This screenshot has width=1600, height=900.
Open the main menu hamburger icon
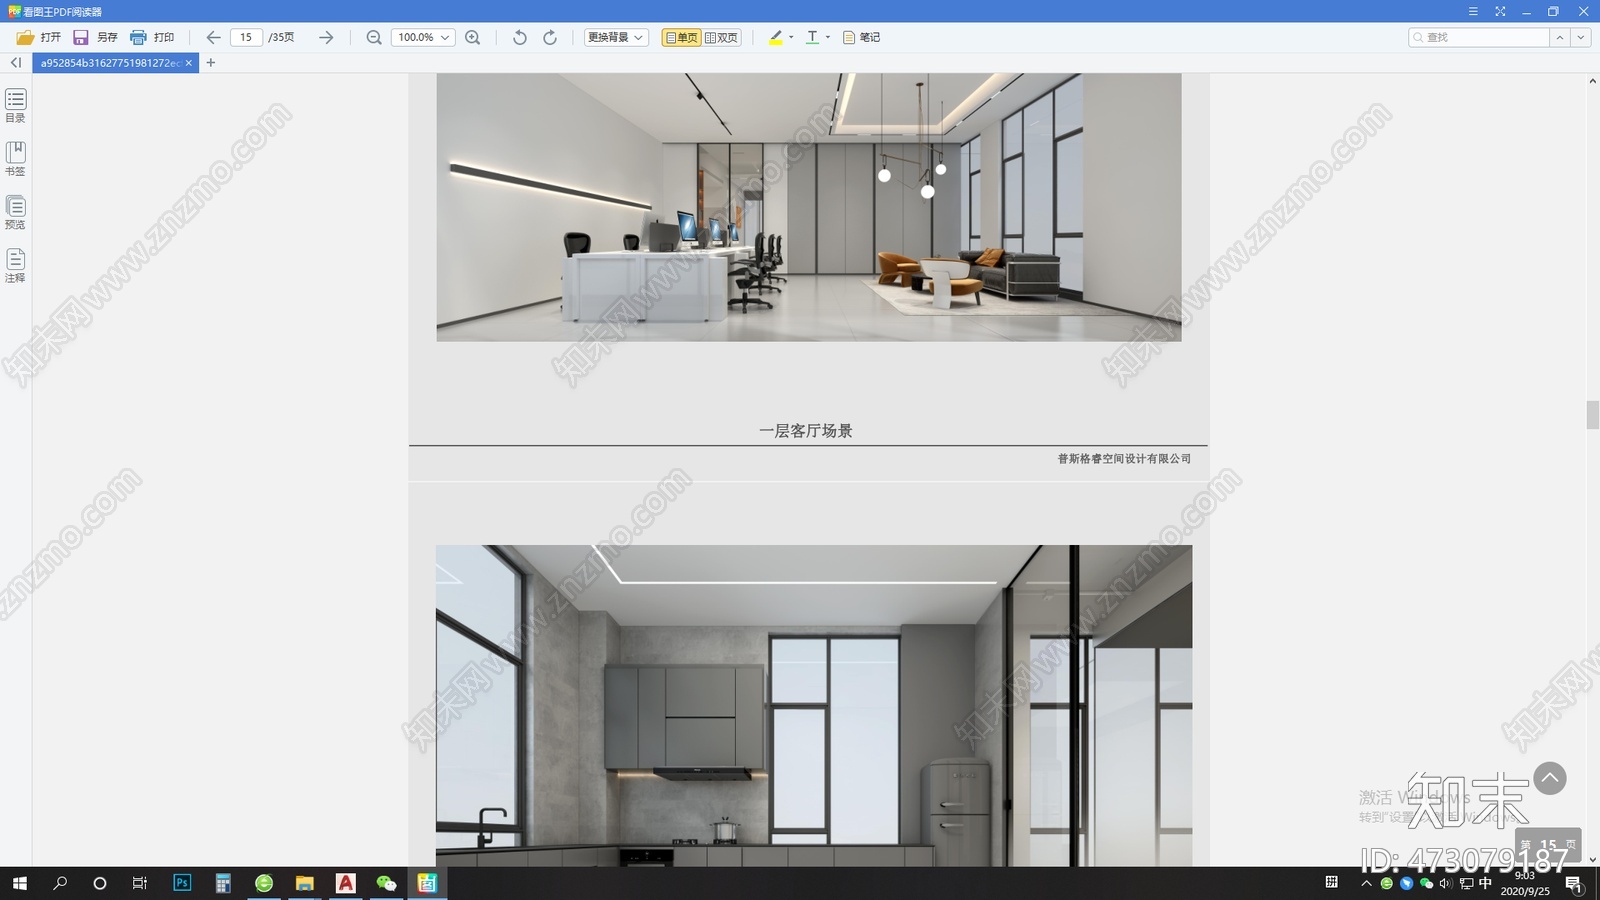(1473, 11)
